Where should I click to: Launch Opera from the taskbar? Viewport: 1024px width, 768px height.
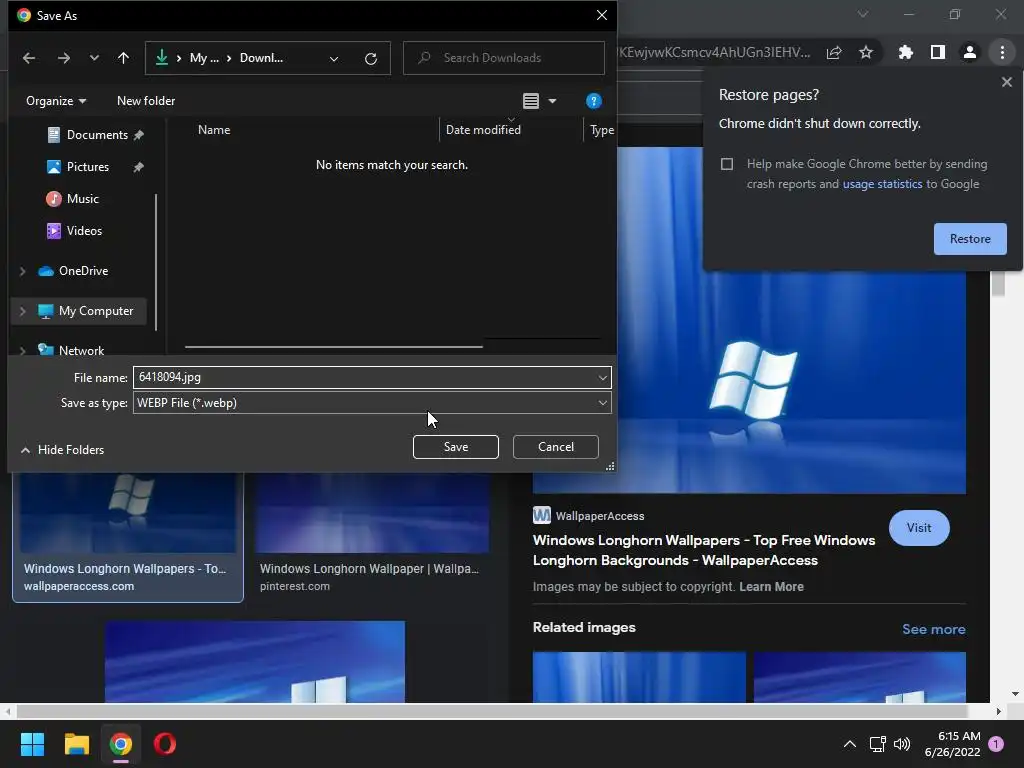click(x=165, y=744)
